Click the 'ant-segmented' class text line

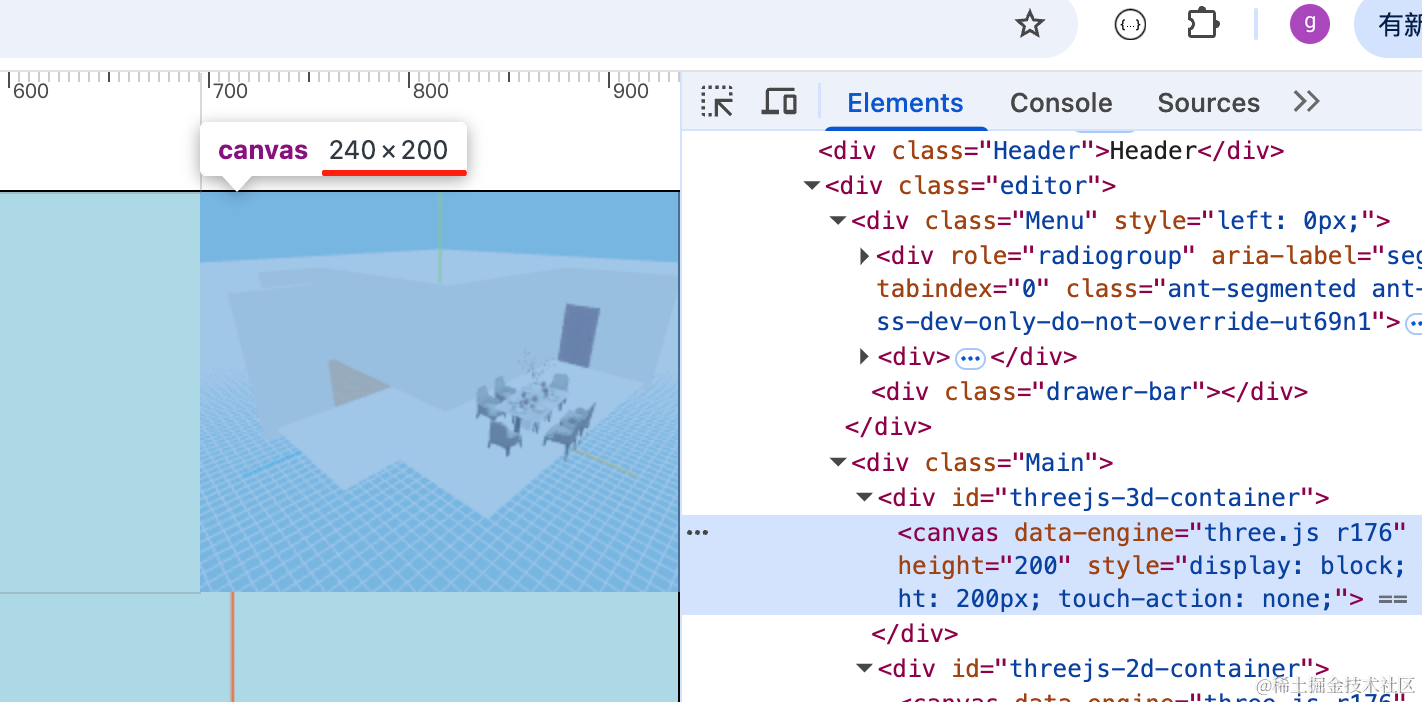(1148, 289)
